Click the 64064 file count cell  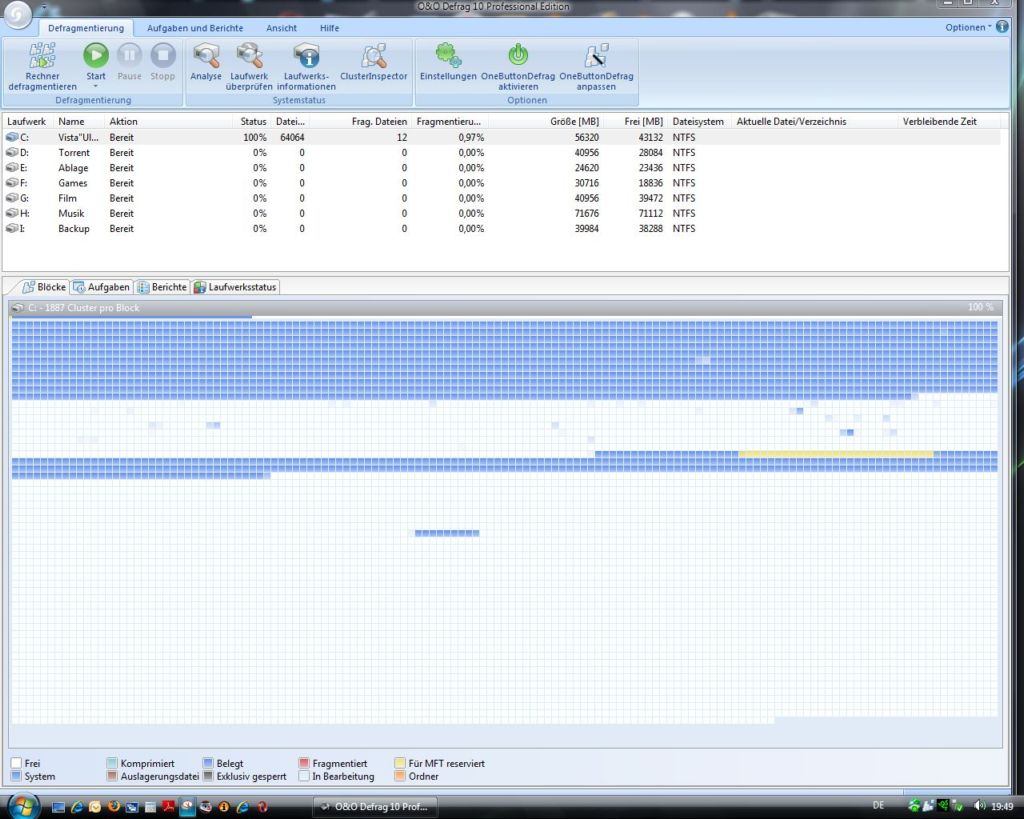(292, 137)
